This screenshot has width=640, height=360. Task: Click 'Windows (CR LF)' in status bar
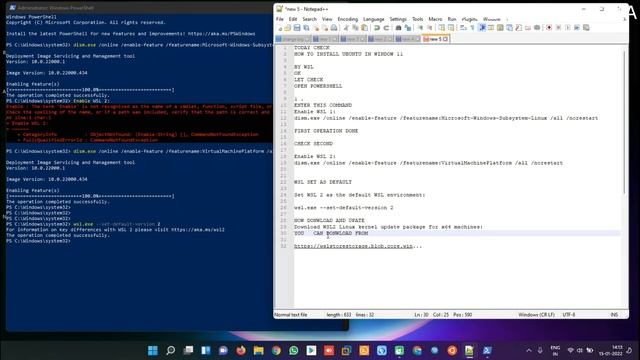coord(536,315)
